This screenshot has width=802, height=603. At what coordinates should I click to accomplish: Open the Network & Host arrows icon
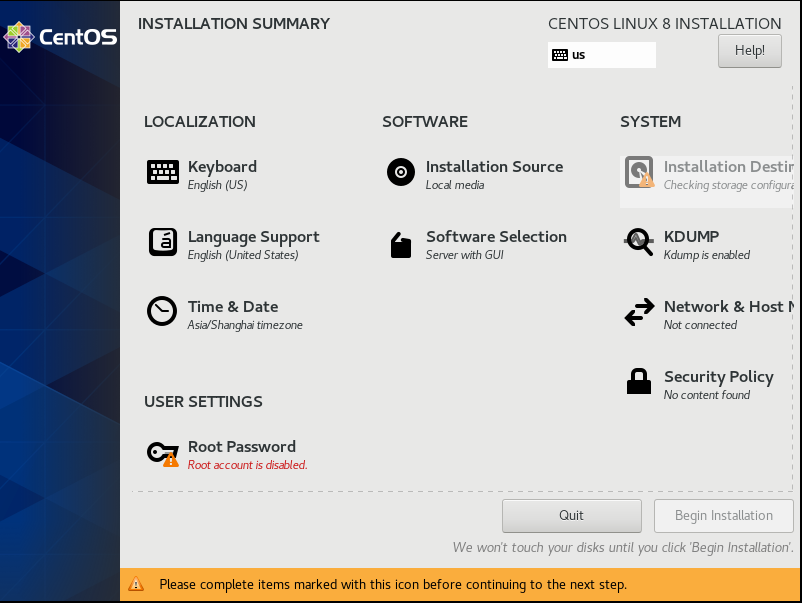tap(639, 312)
